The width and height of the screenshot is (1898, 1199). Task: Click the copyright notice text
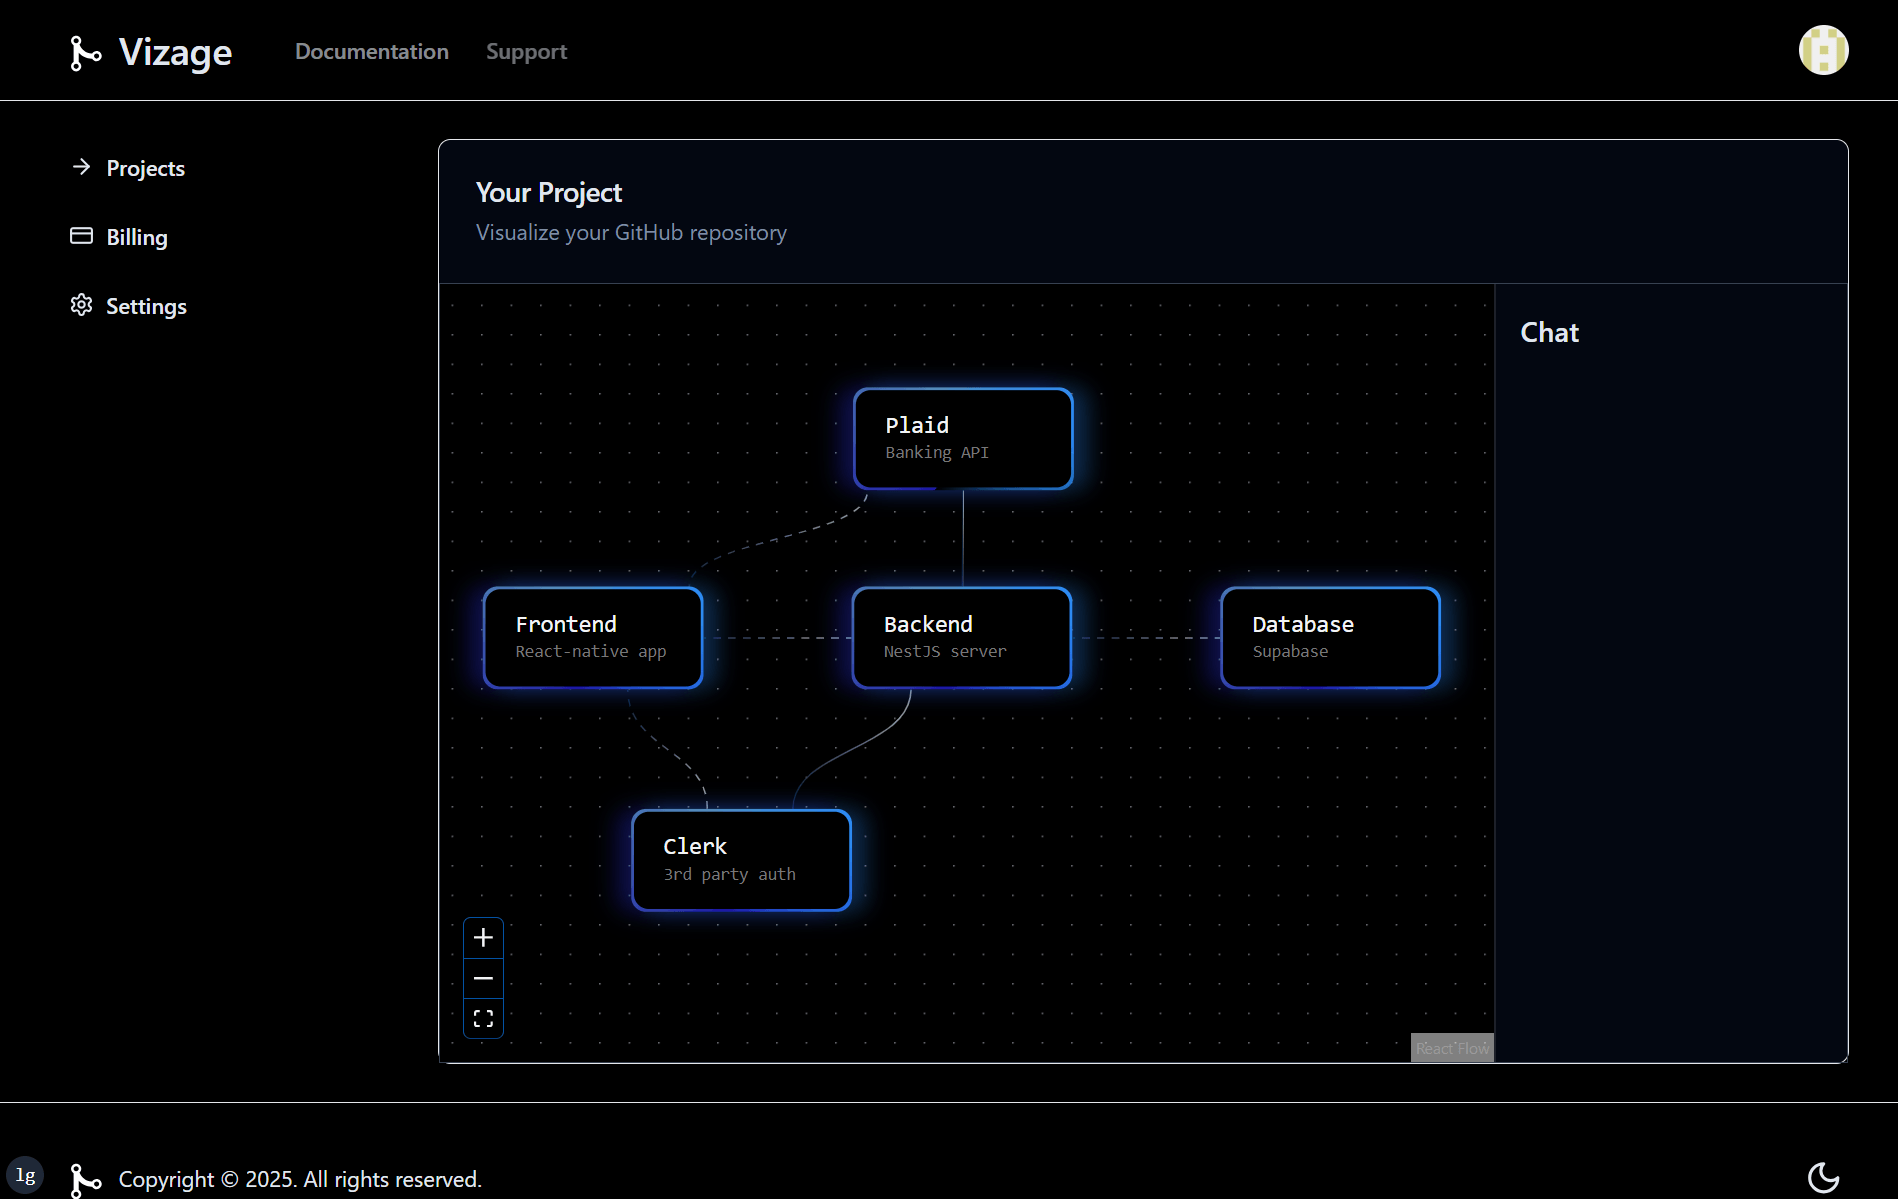click(300, 1180)
